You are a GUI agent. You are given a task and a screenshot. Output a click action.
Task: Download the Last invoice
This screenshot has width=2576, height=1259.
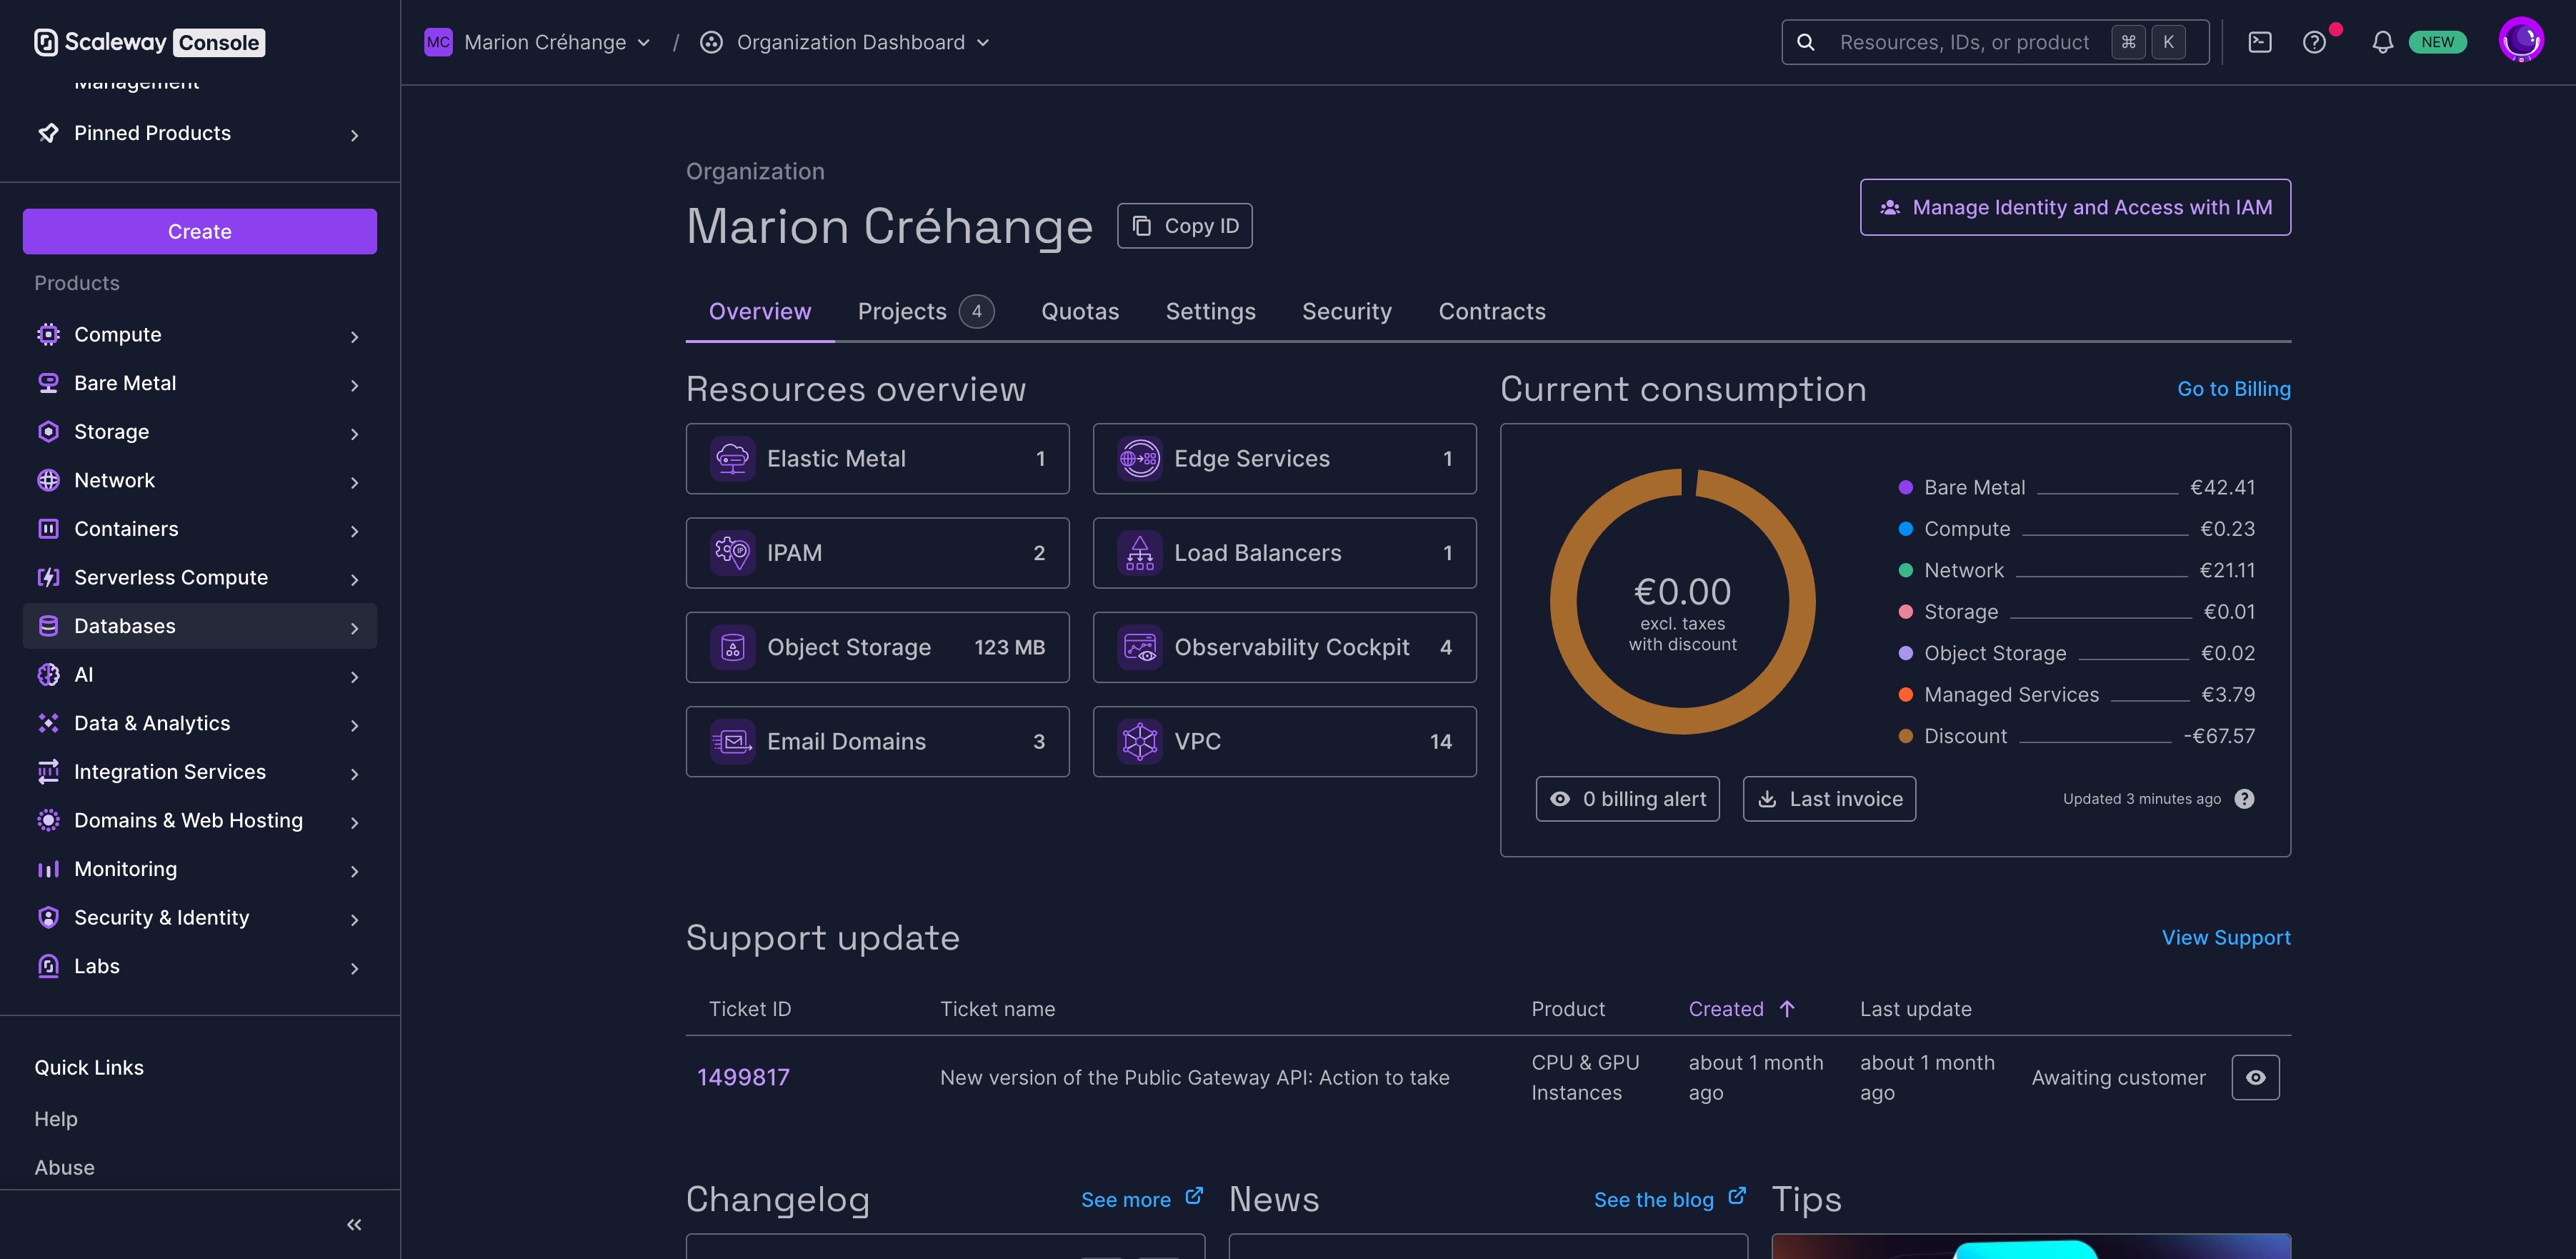point(1829,799)
